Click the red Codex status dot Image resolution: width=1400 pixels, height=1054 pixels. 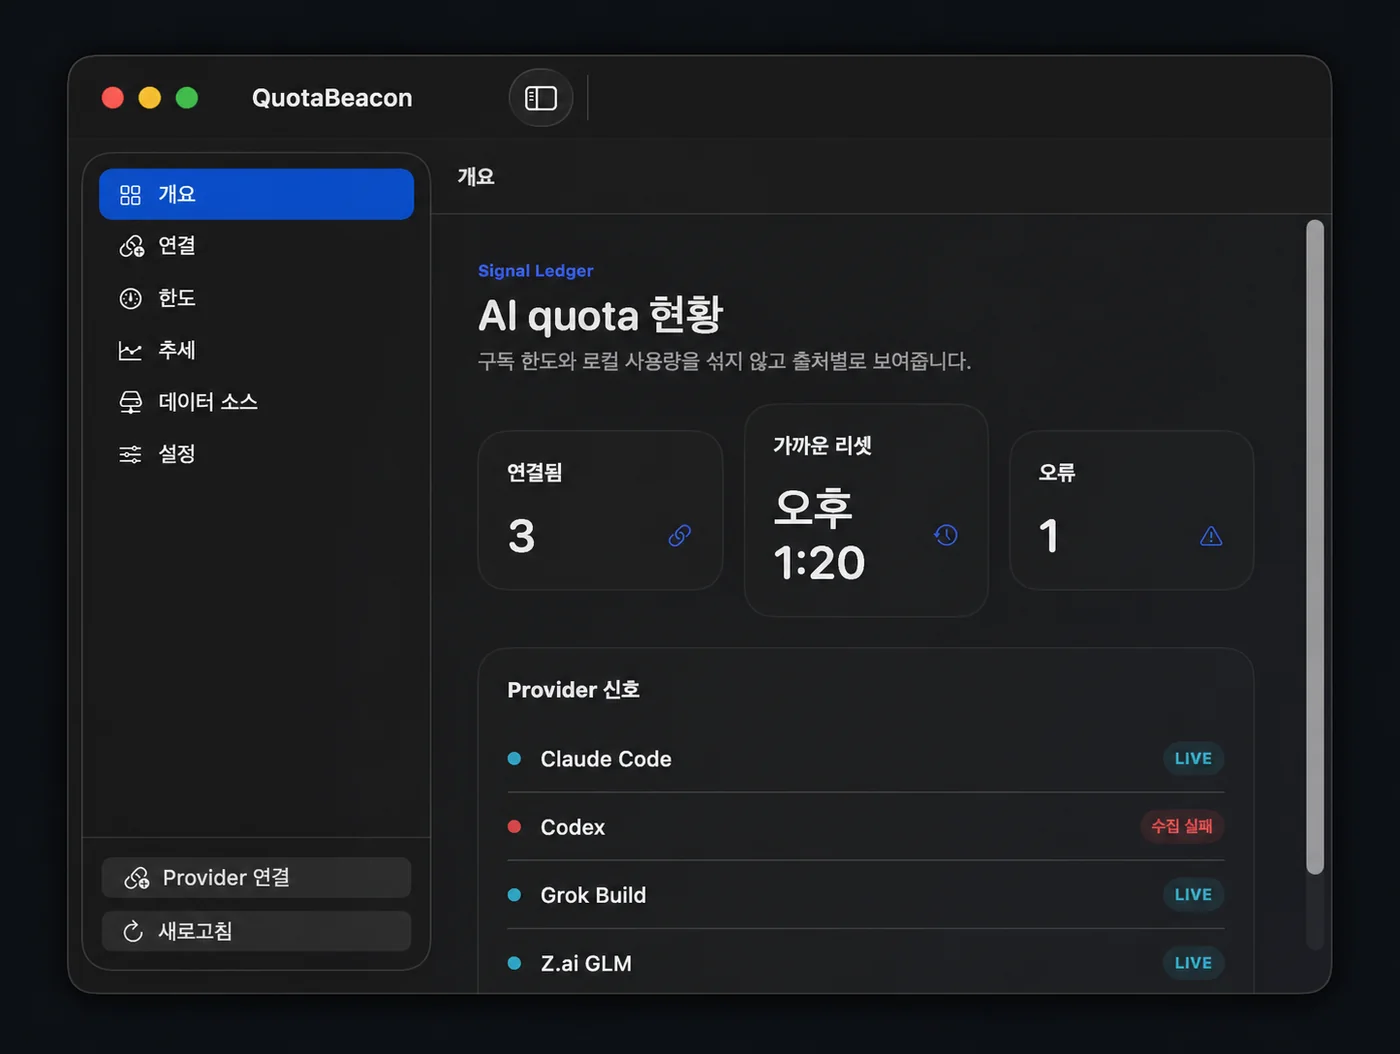click(514, 827)
